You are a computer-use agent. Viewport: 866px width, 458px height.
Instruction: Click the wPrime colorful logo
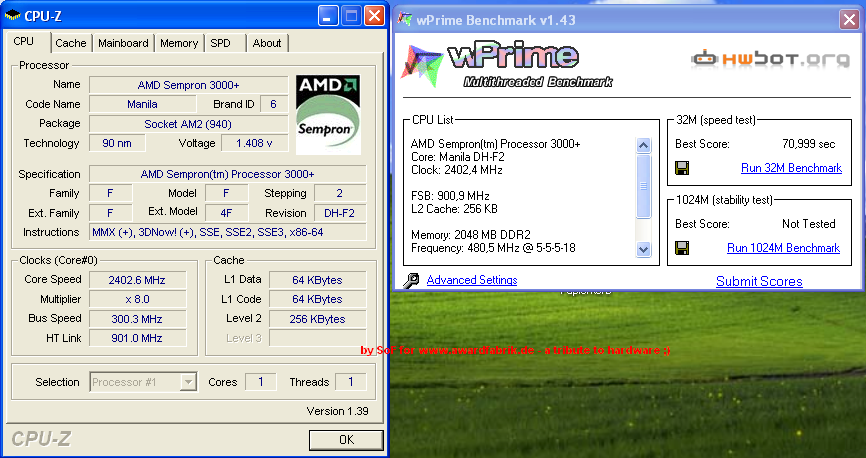(x=423, y=66)
